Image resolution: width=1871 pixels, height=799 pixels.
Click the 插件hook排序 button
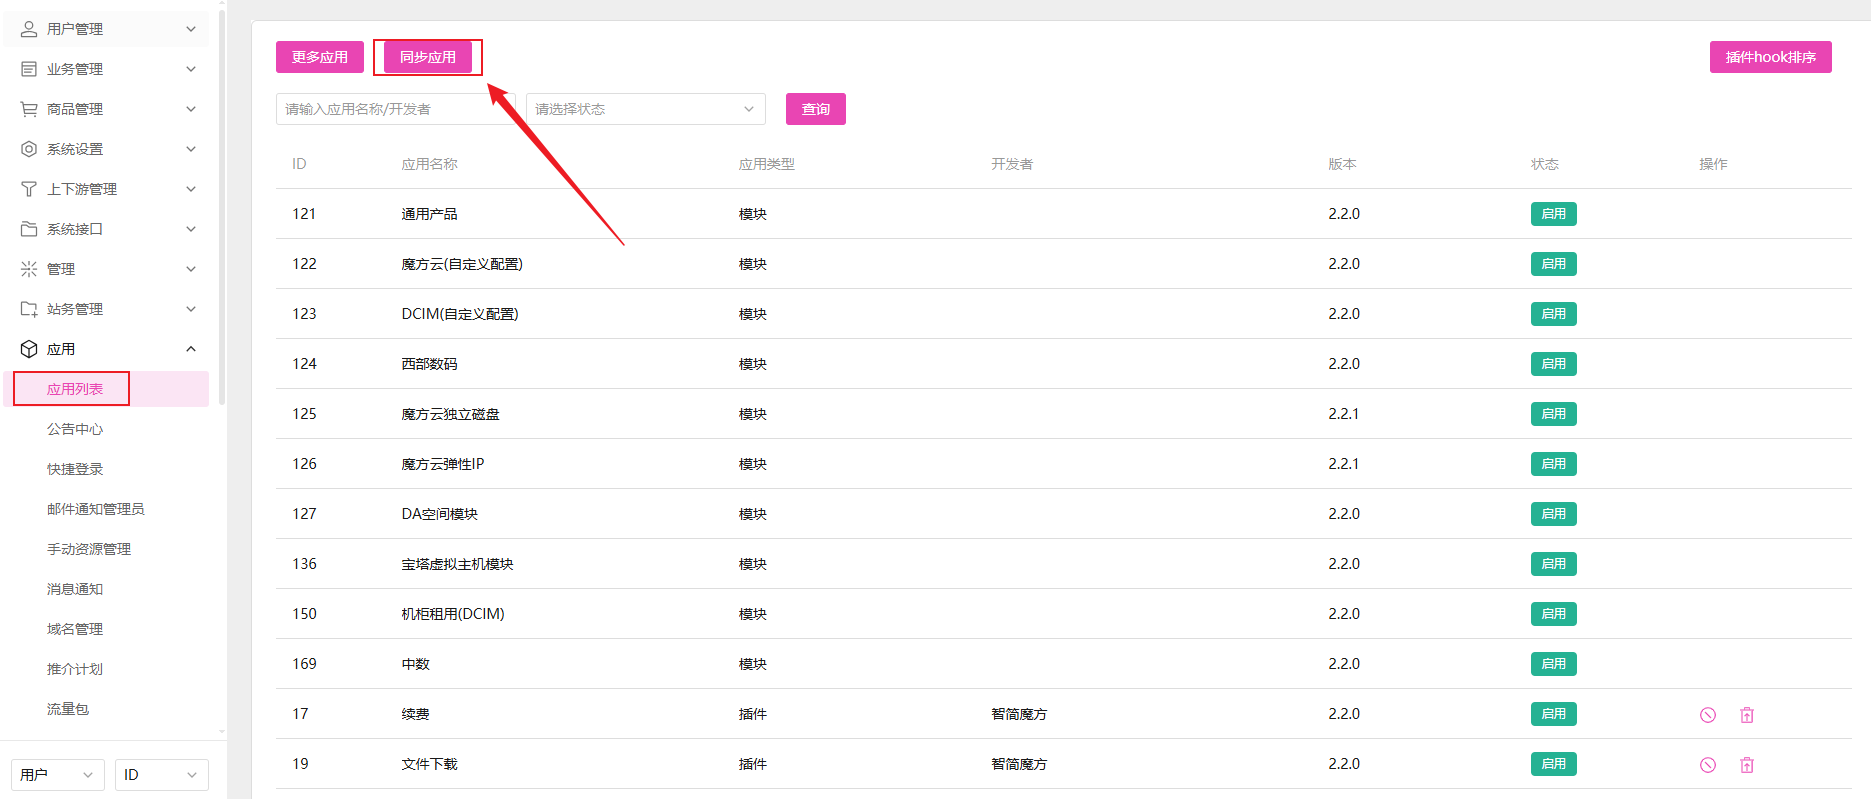click(x=1770, y=57)
